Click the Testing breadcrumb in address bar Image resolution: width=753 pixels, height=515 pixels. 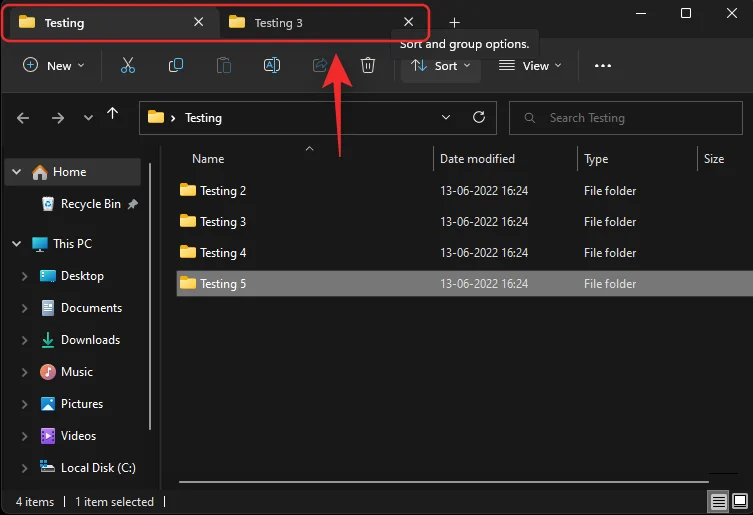(x=203, y=118)
